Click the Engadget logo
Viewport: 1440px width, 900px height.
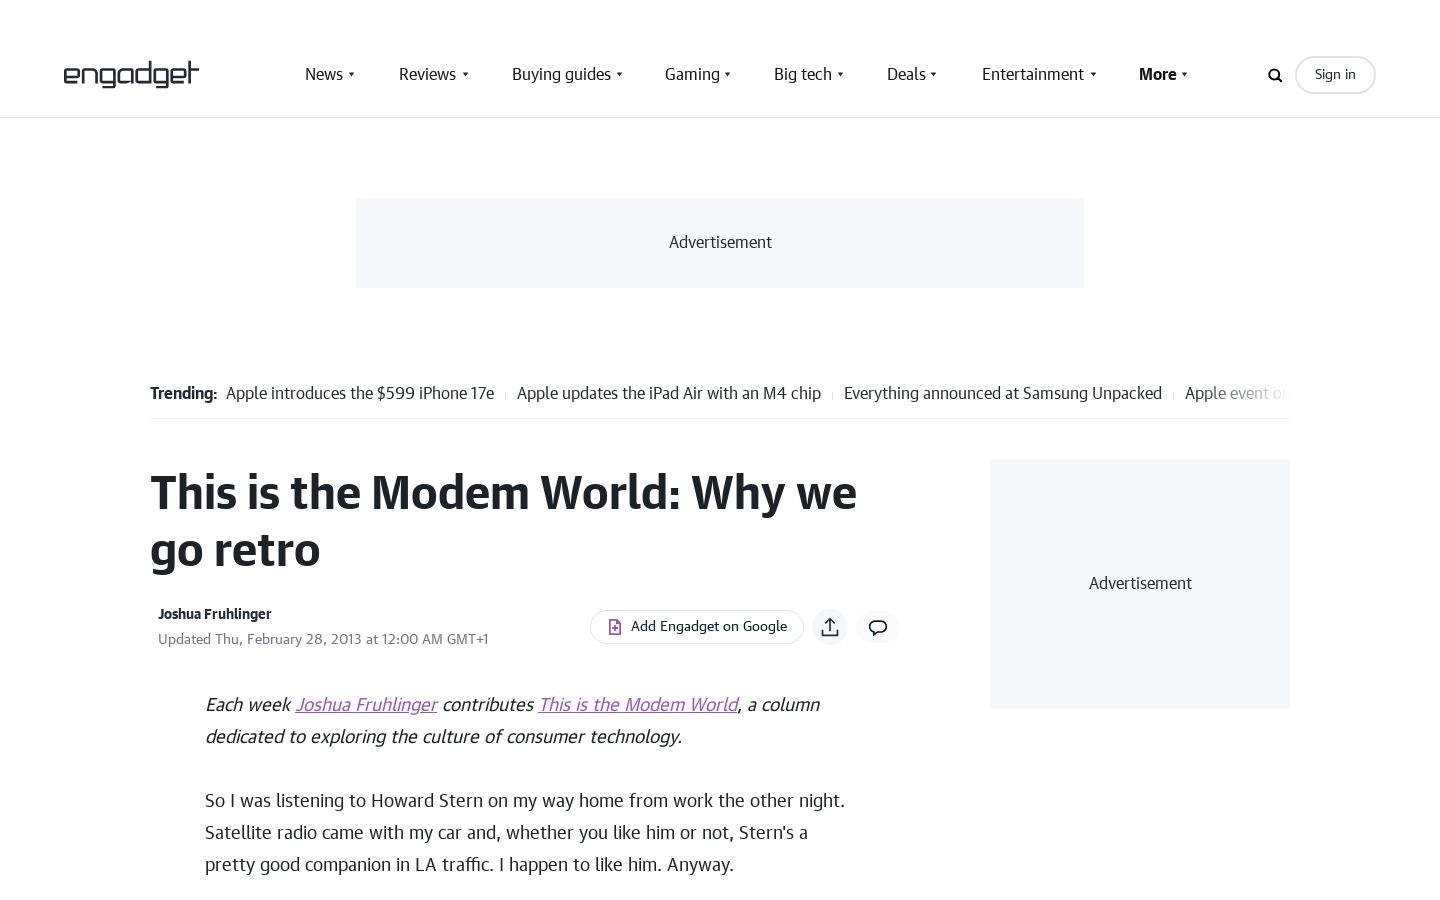pos(131,75)
